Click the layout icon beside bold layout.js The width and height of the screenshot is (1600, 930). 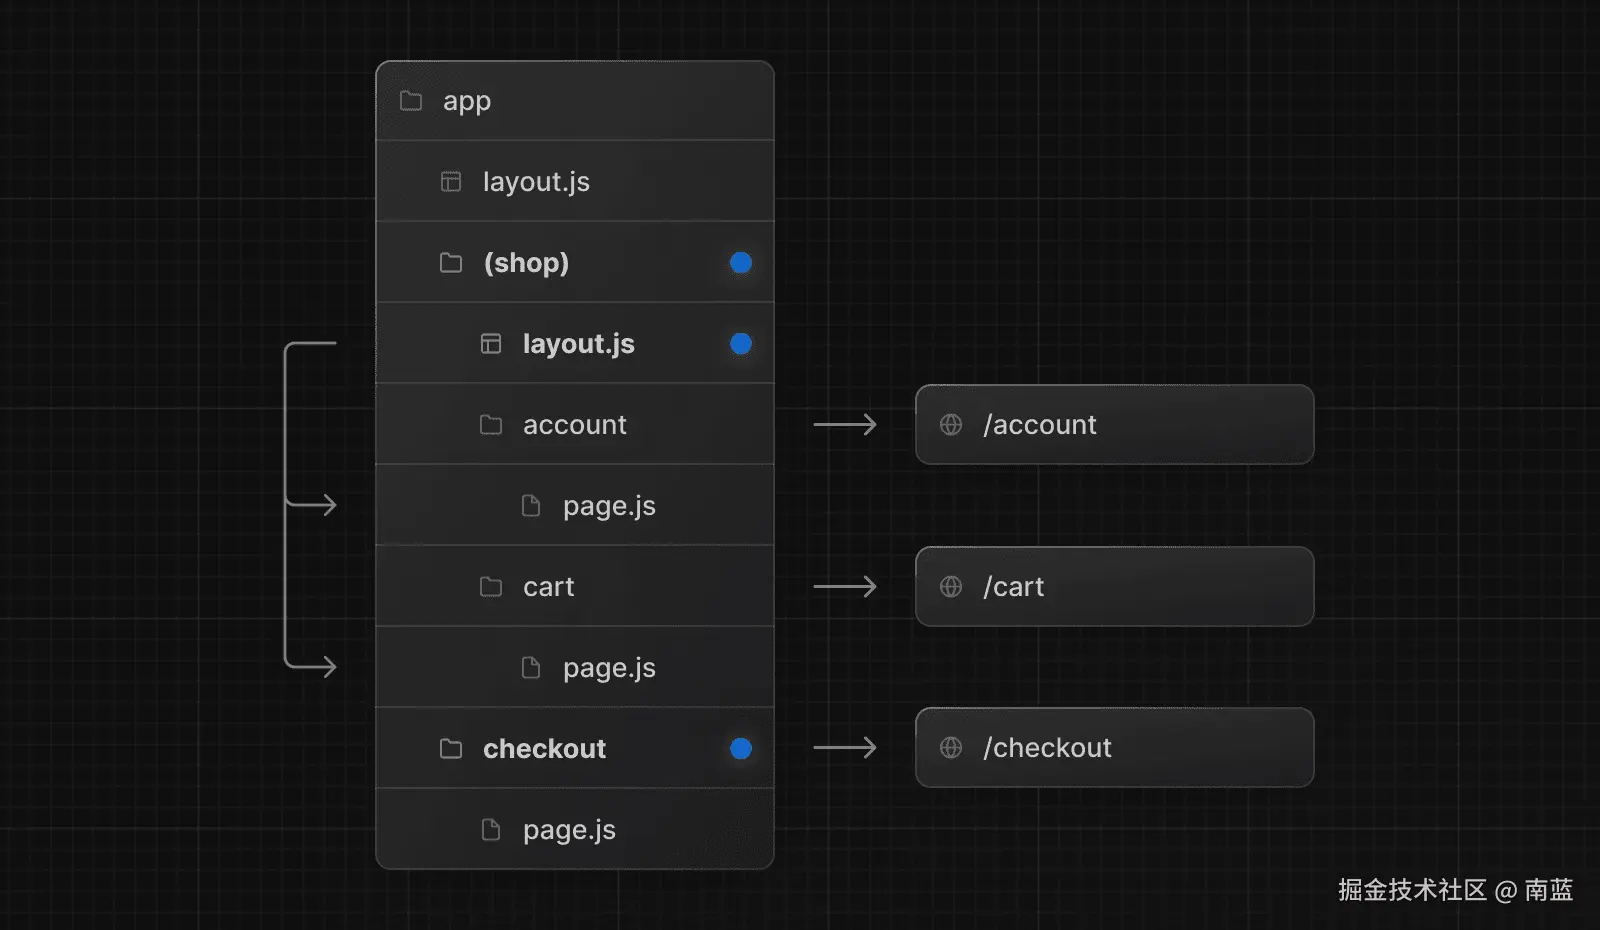(x=491, y=344)
